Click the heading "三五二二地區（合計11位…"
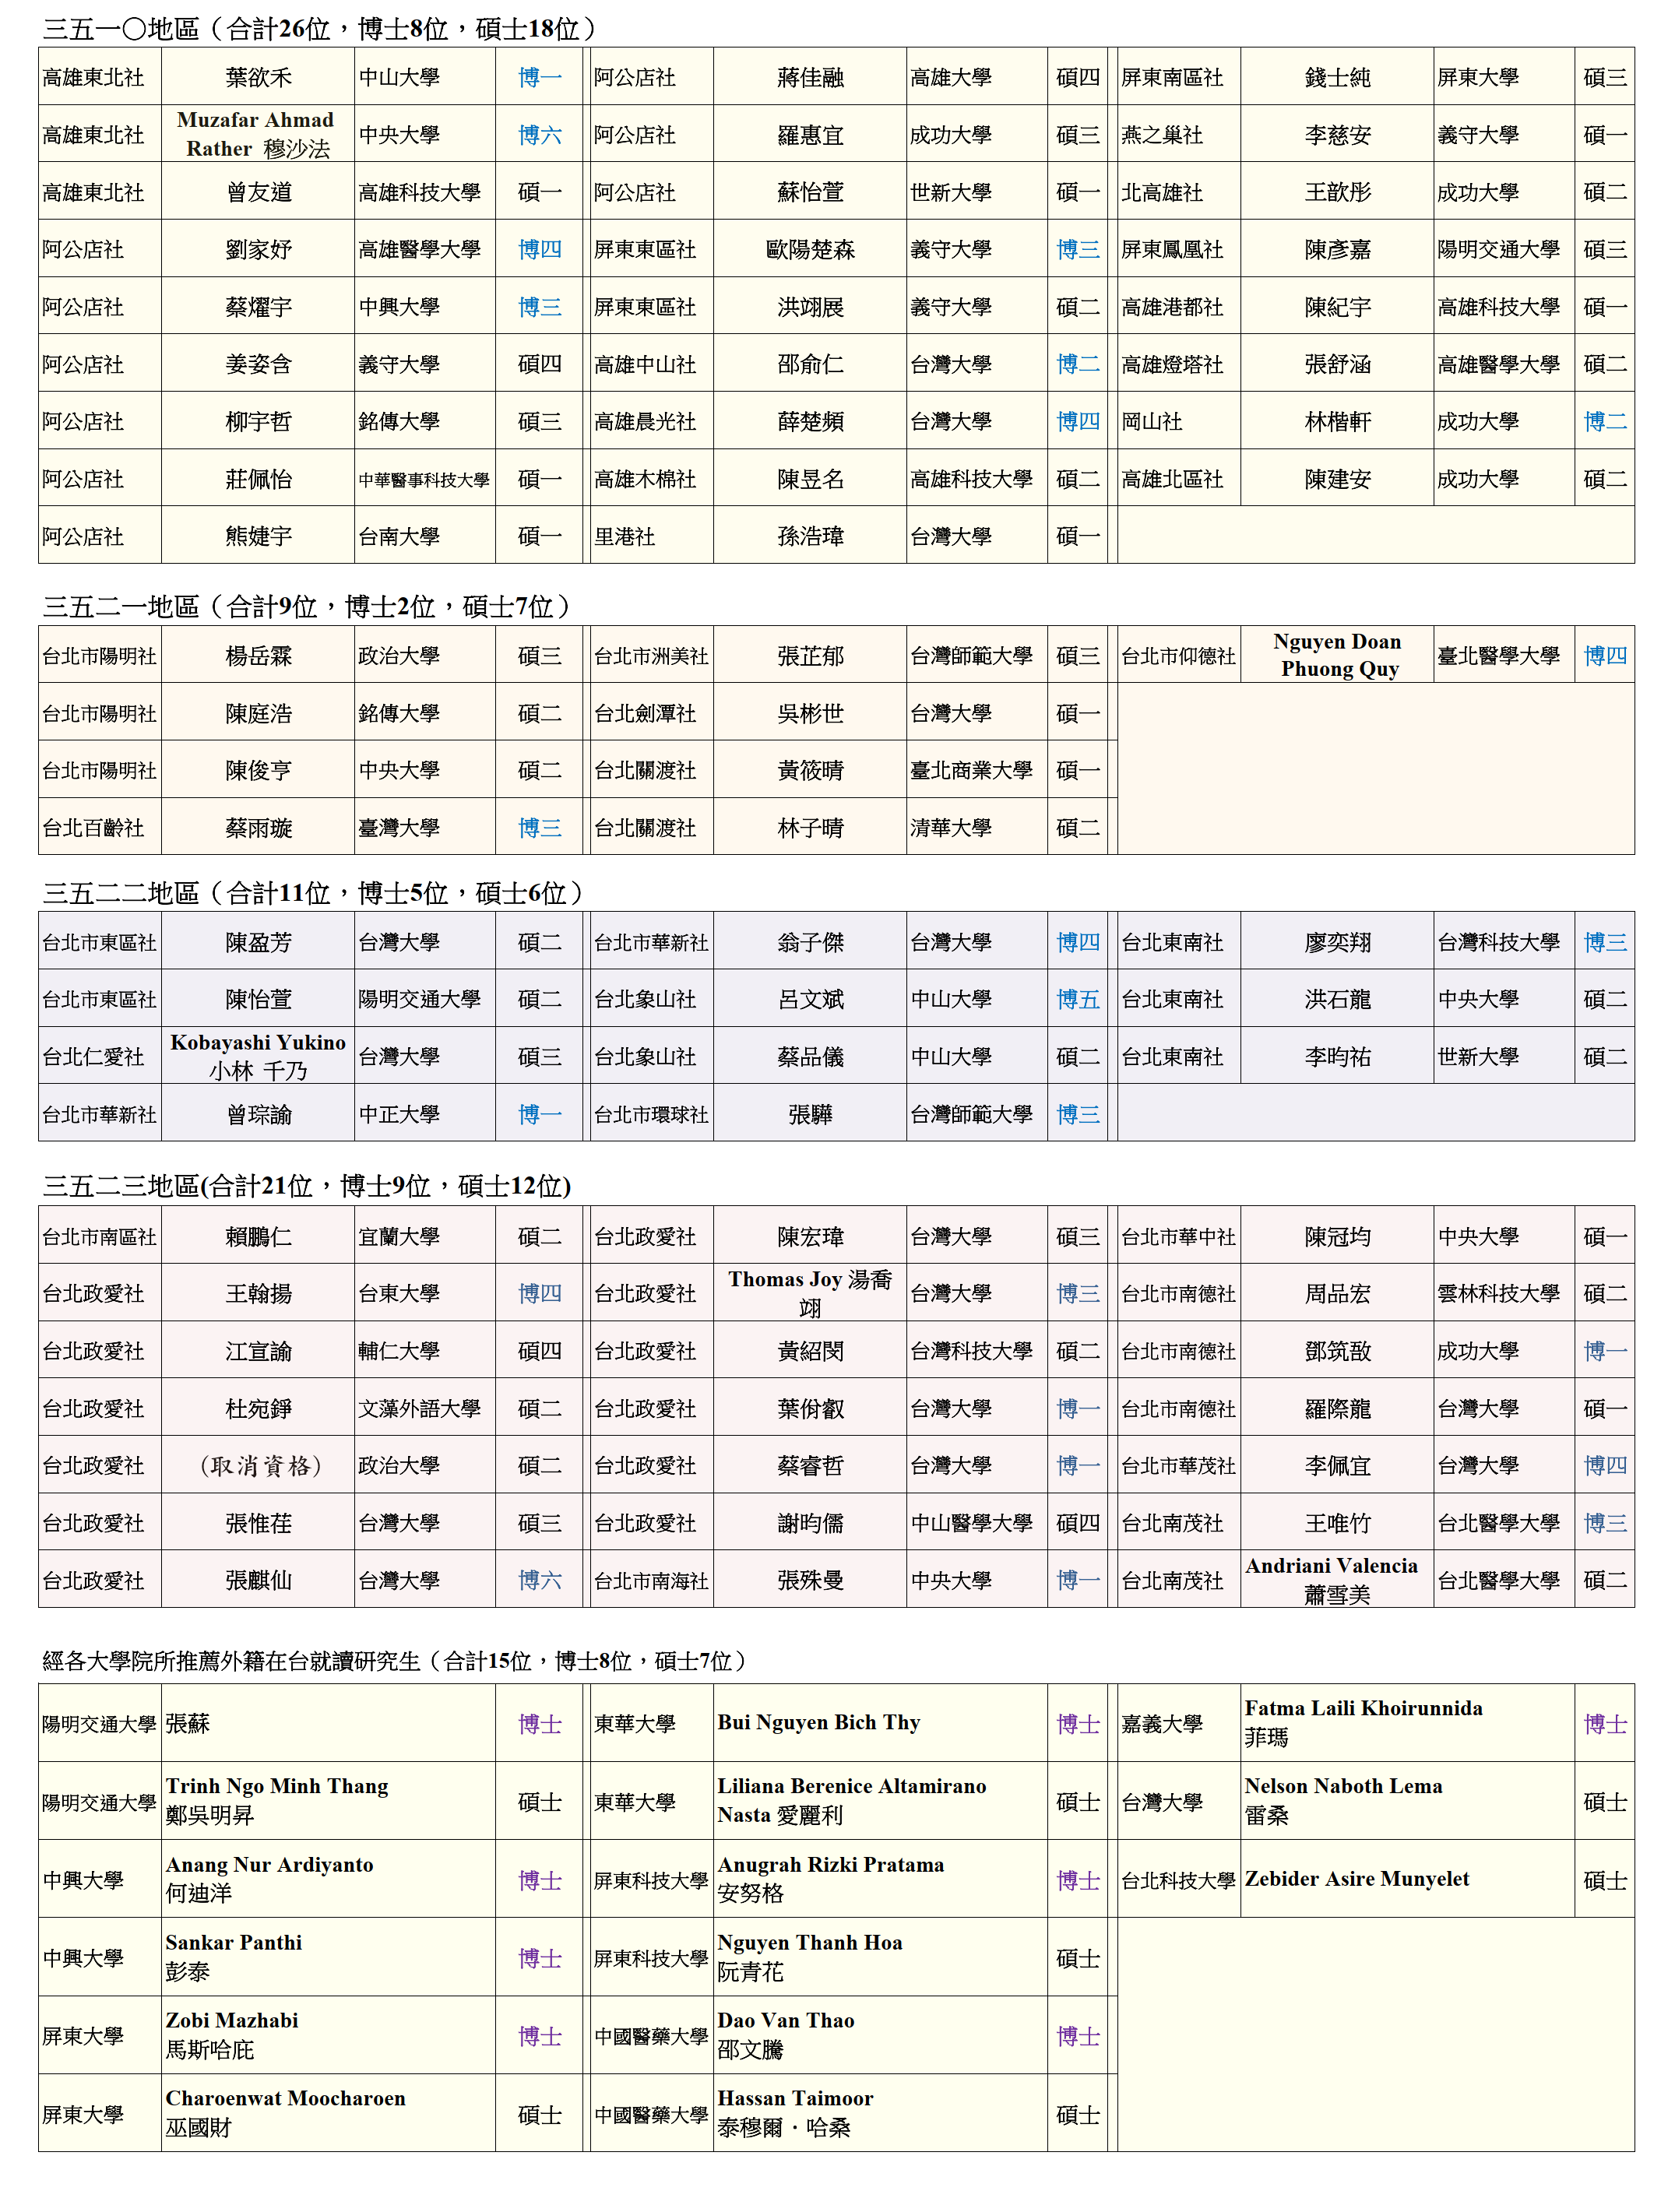The image size is (1675, 2212). pyautogui.click(x=313, y=892)
